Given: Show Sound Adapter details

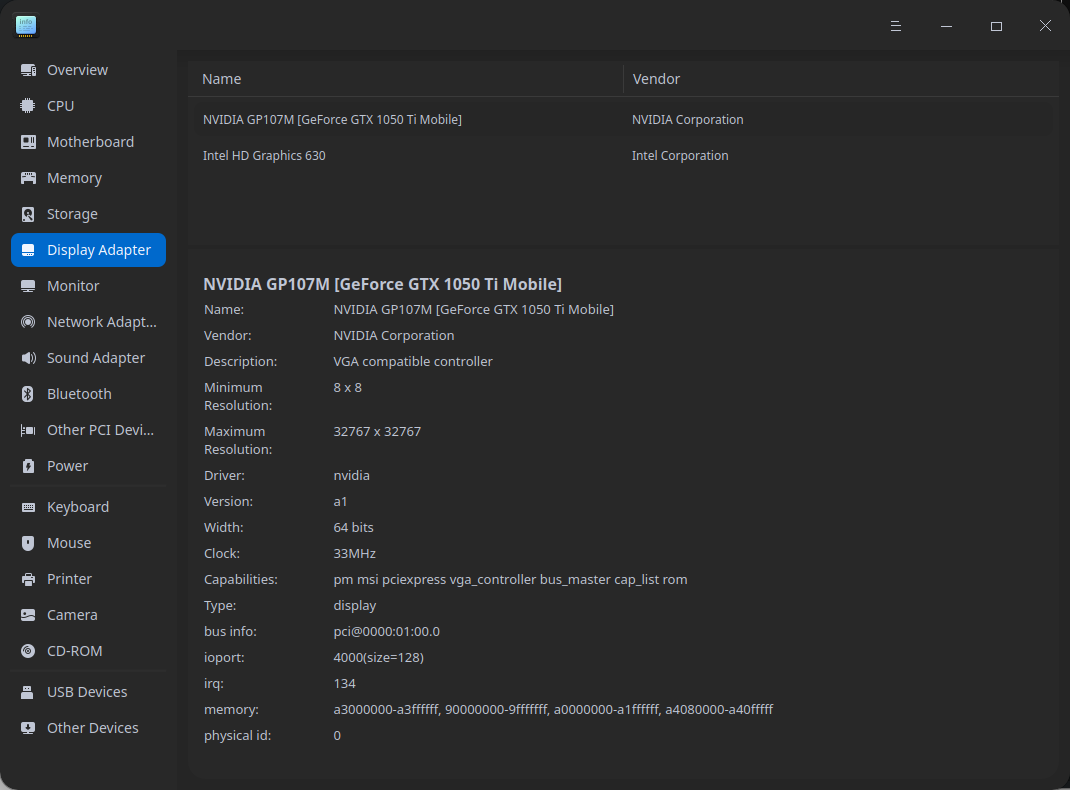Looking at the screenshot, I should [x=89, y=358].
